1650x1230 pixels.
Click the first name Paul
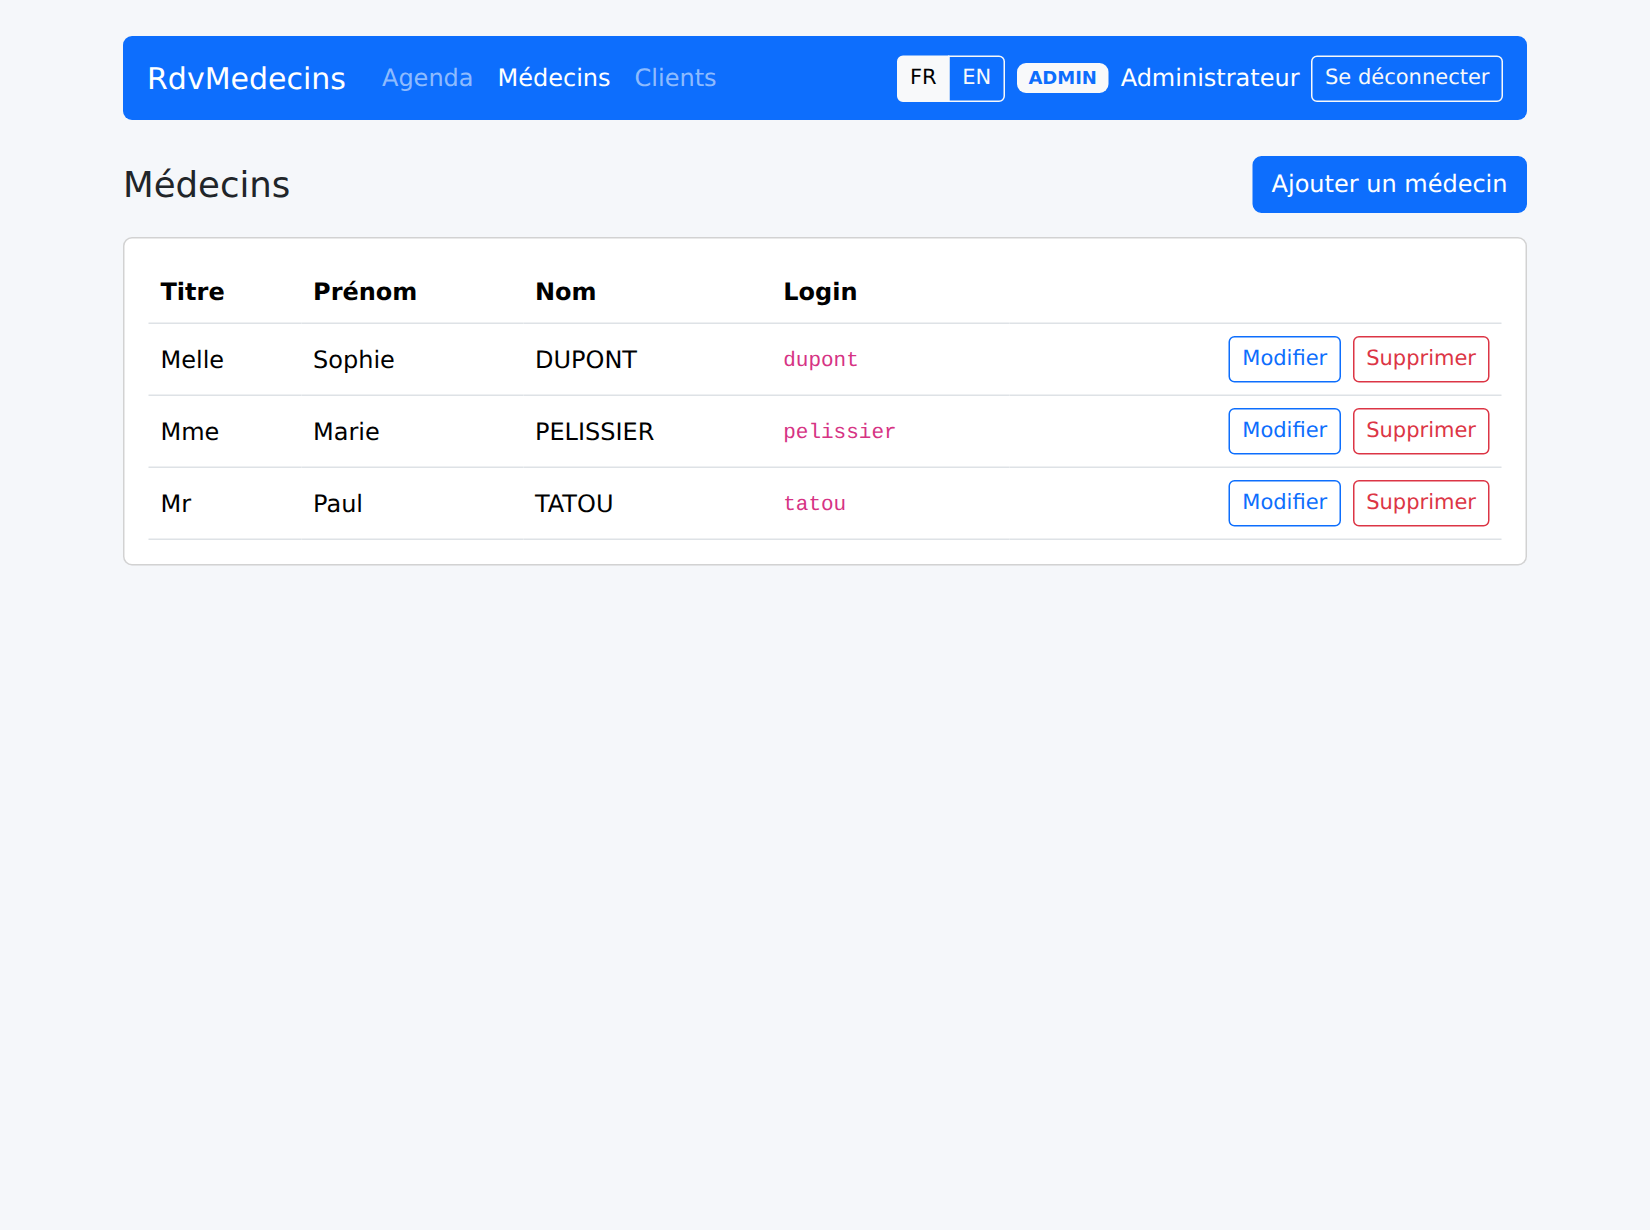tap(338, 504)
